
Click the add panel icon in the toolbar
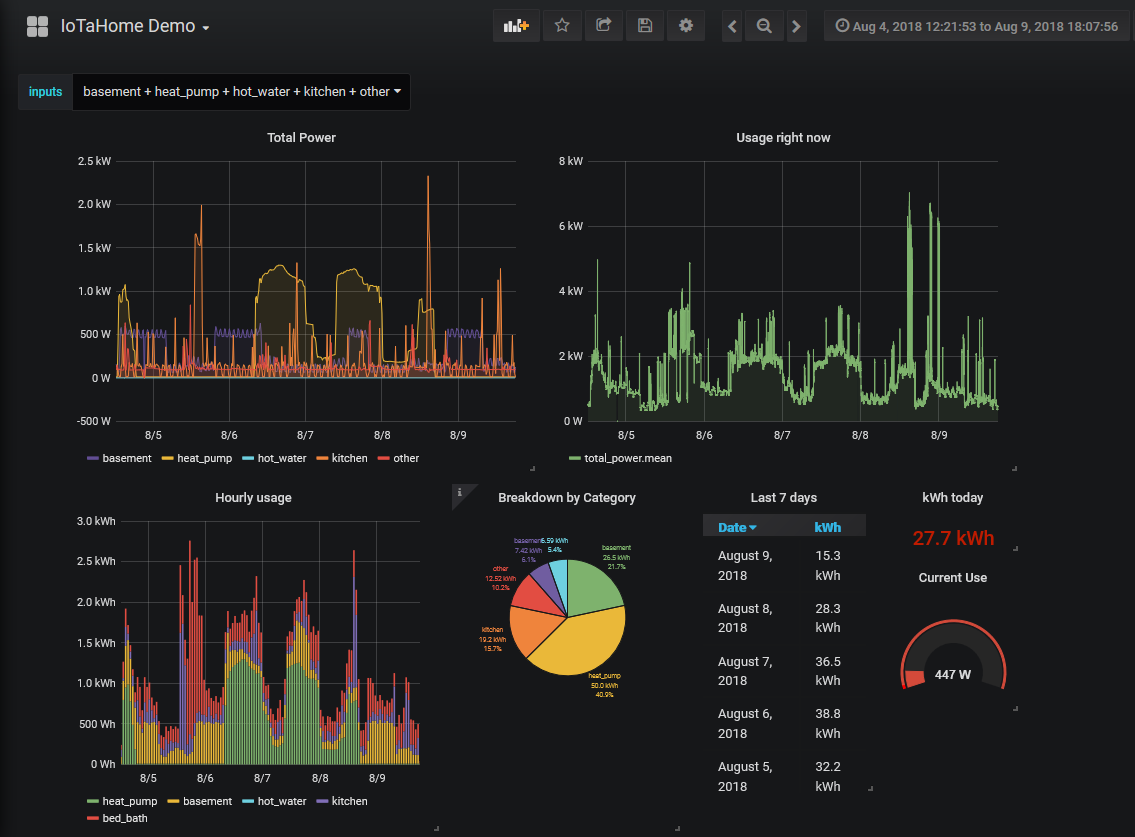pyautogui.click(x=515, y=26)
